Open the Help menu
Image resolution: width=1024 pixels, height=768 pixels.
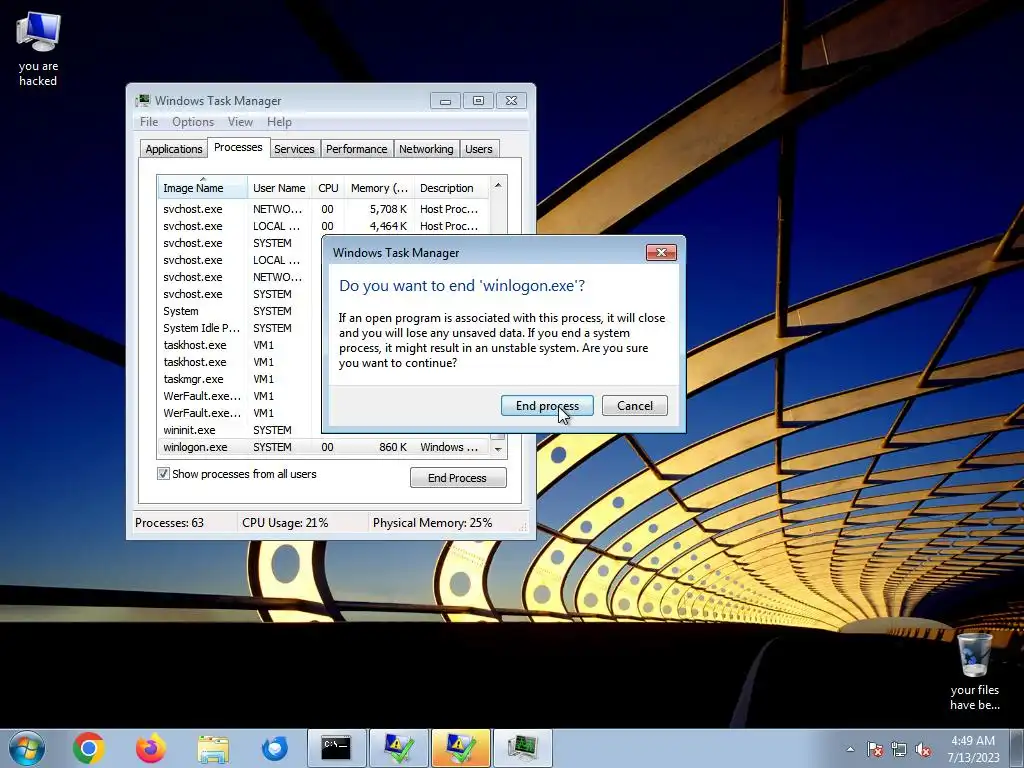[x=279, y=122]
